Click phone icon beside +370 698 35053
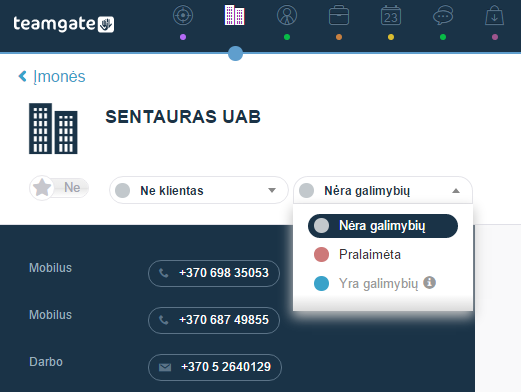Image resolution: width=521 pixels, height=392 pixels. click(x=163, y=273)
